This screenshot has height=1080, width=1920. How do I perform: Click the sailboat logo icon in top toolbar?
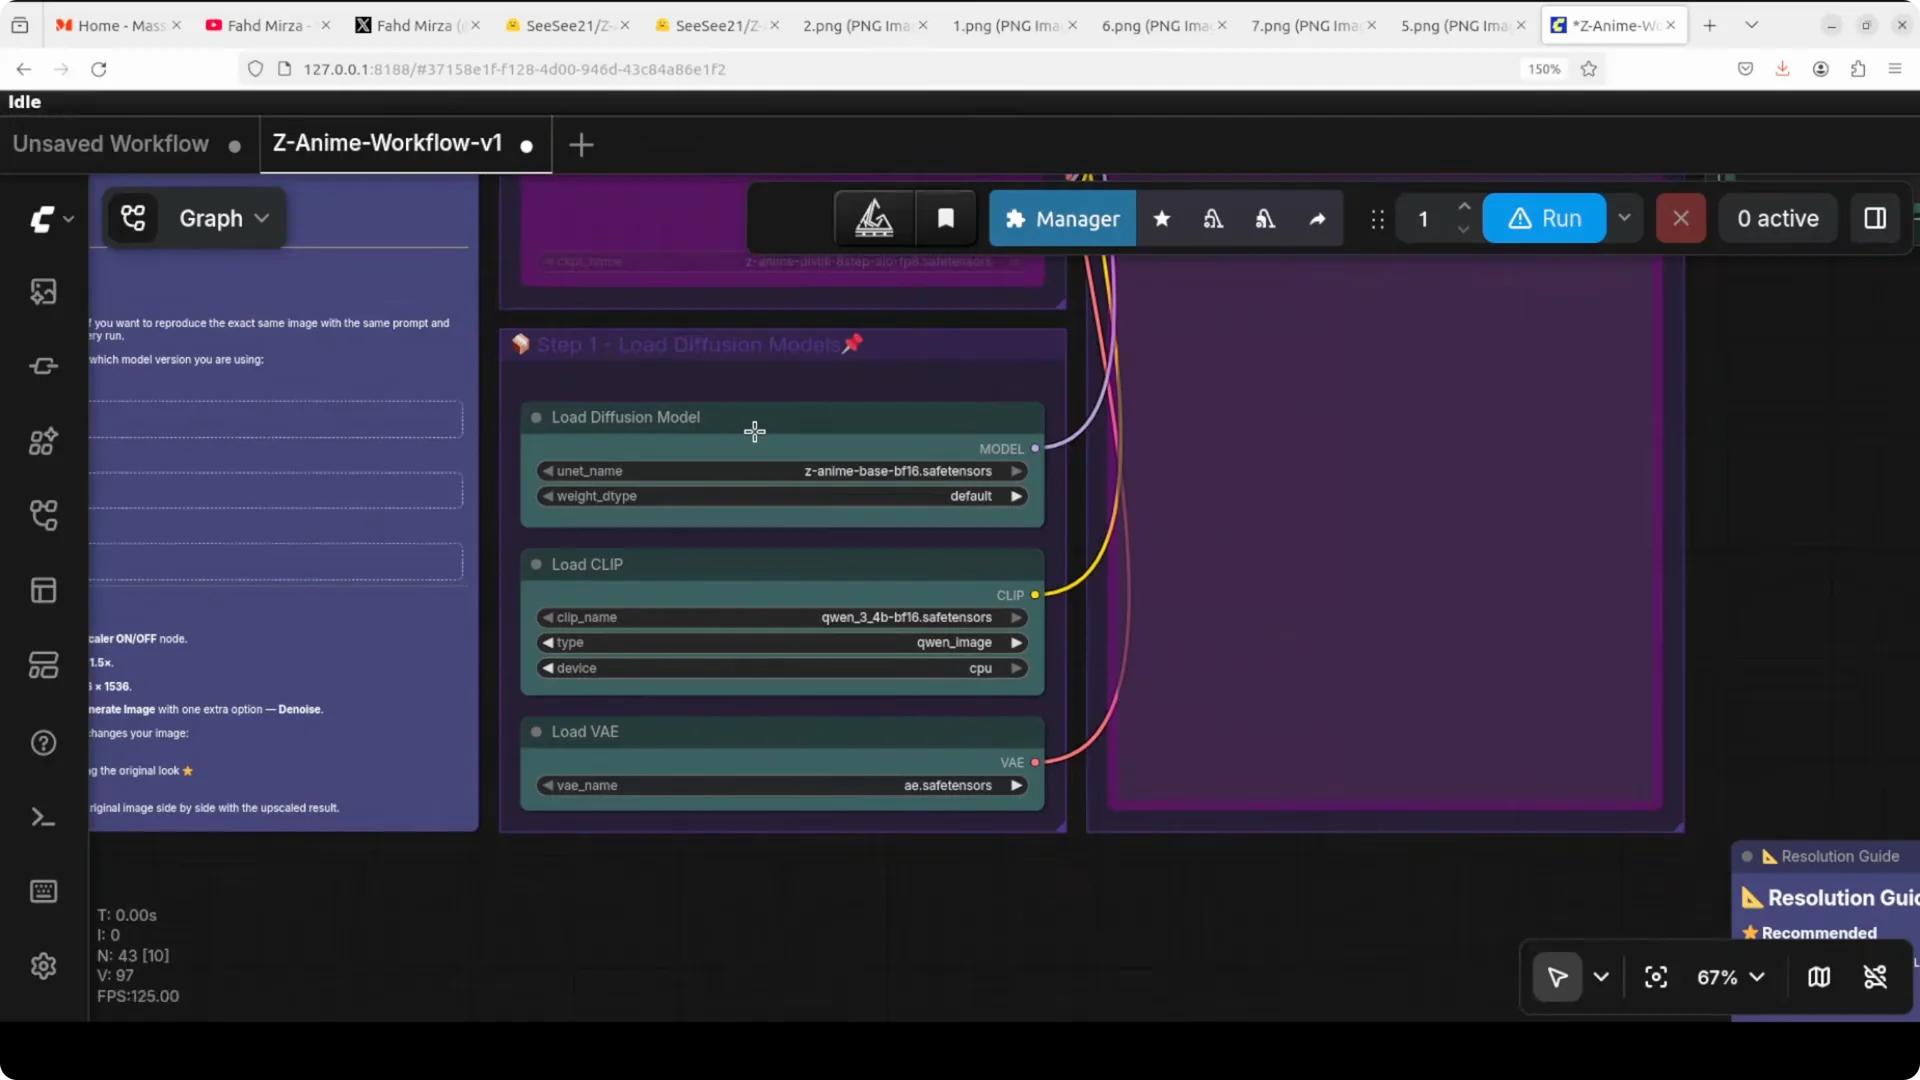tap(874, 218)
